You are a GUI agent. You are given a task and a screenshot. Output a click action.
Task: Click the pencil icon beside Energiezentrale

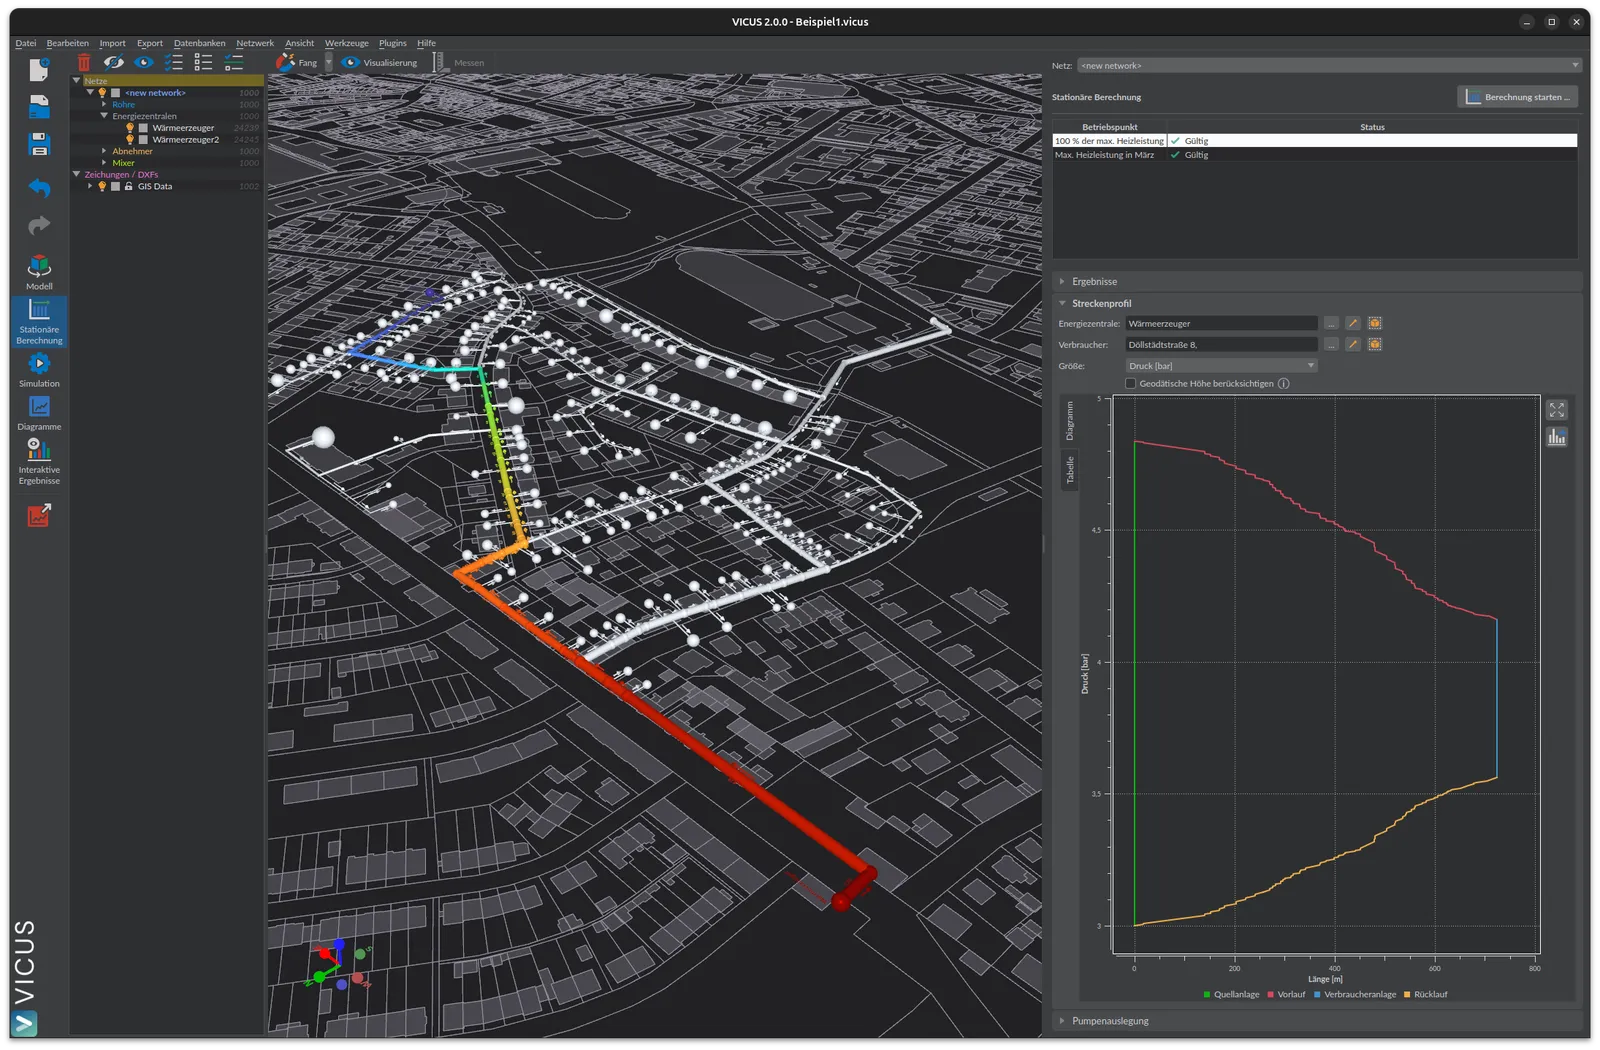(x=1352, y=323)
